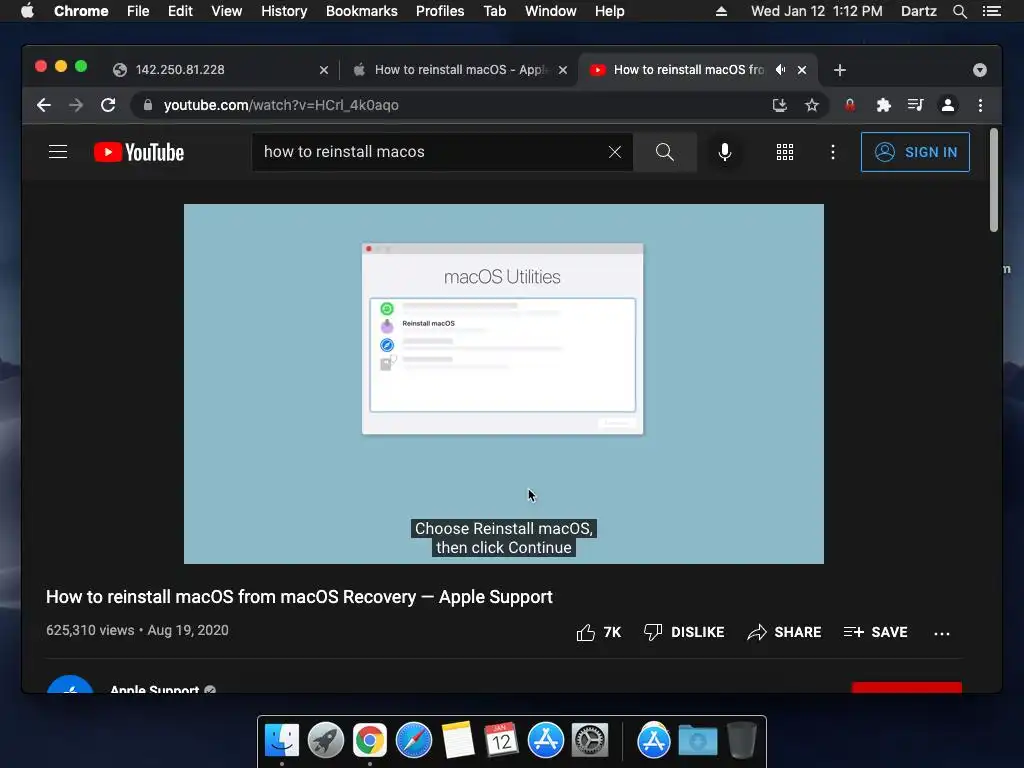Open the Bookmarks menu

(x=362, y=11)
